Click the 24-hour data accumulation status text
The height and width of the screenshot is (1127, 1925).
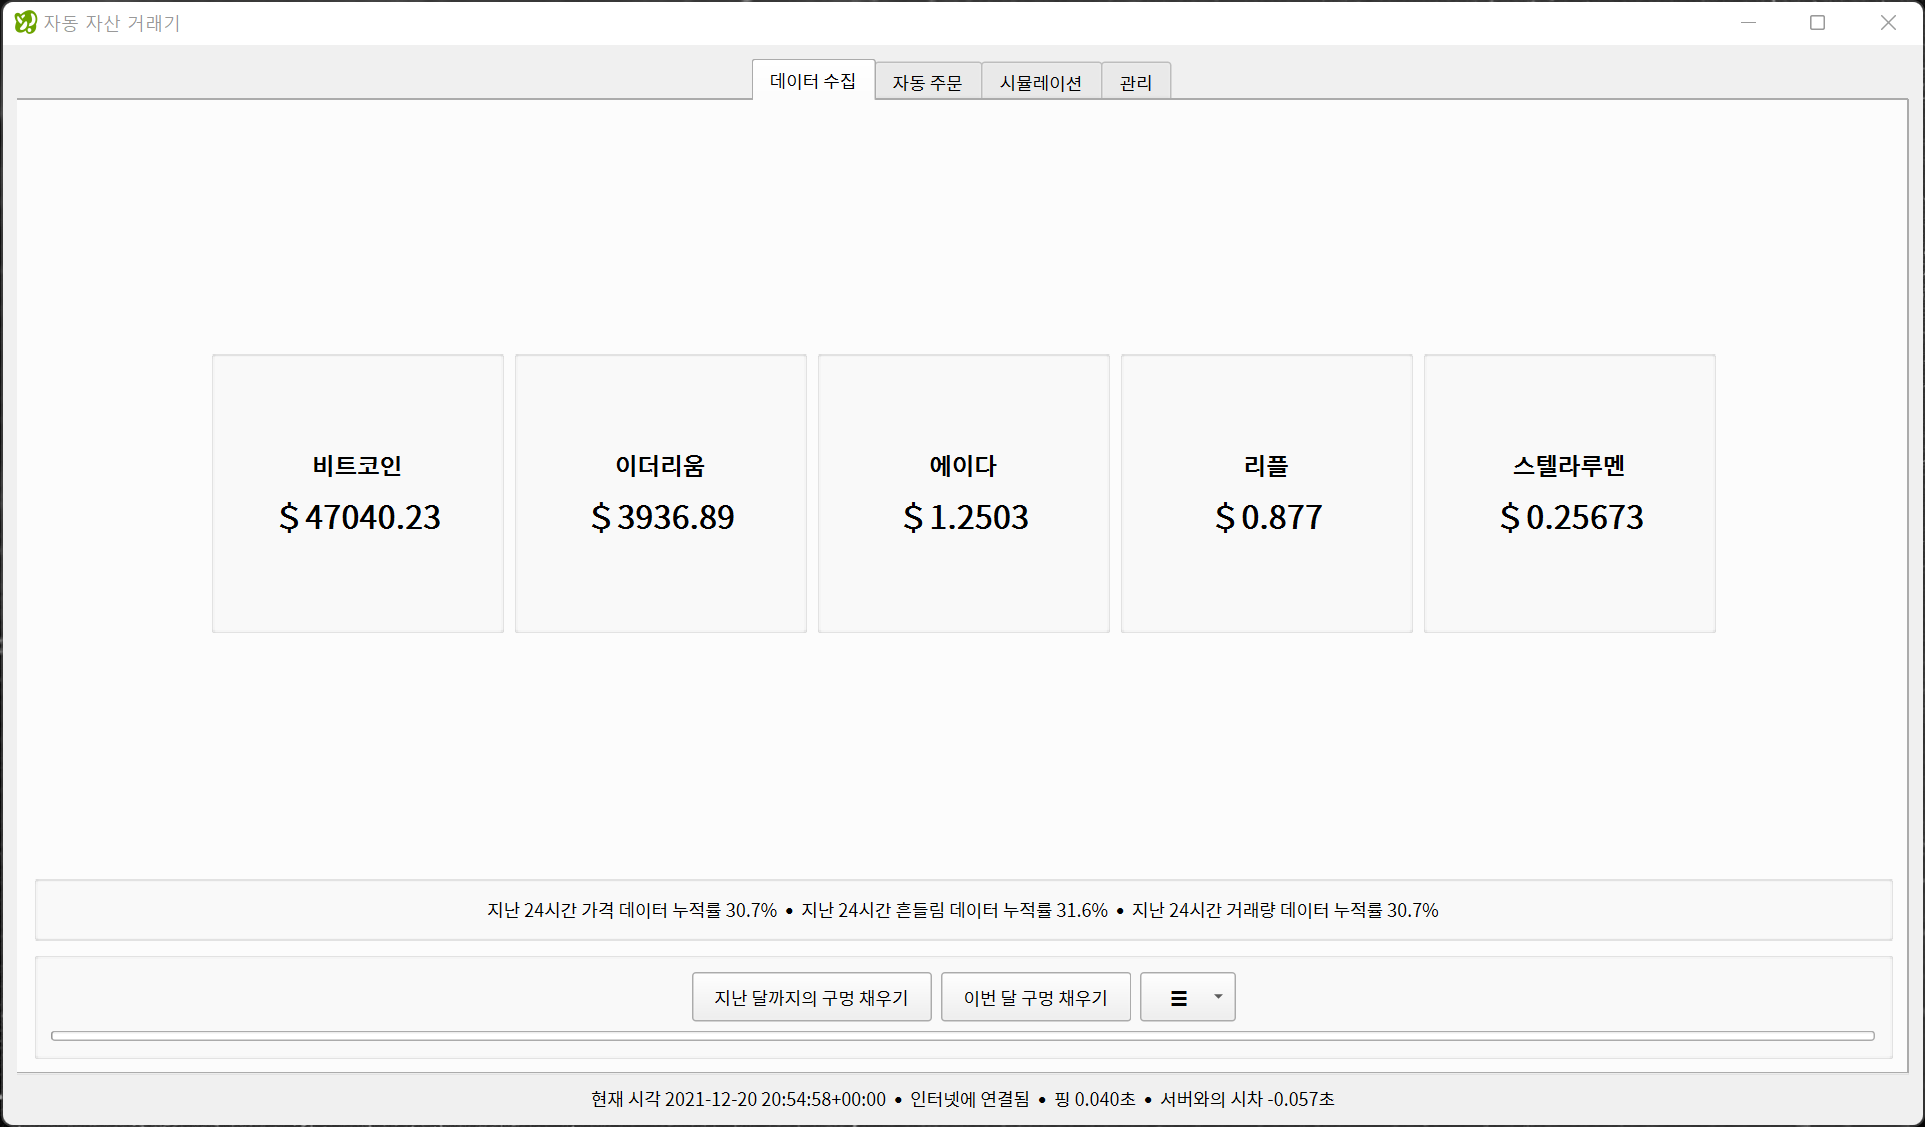pos(962,910)
